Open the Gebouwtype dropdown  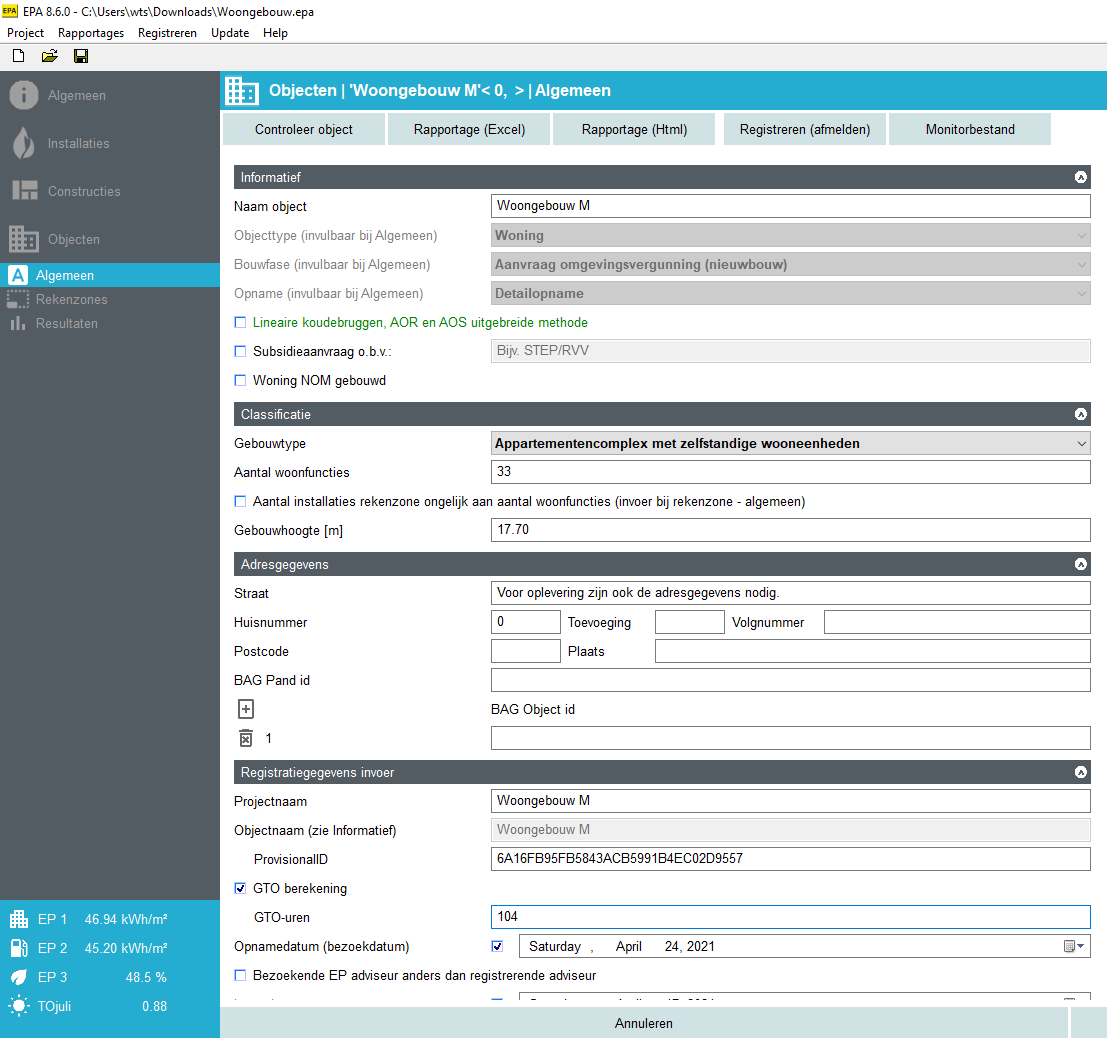791,443
